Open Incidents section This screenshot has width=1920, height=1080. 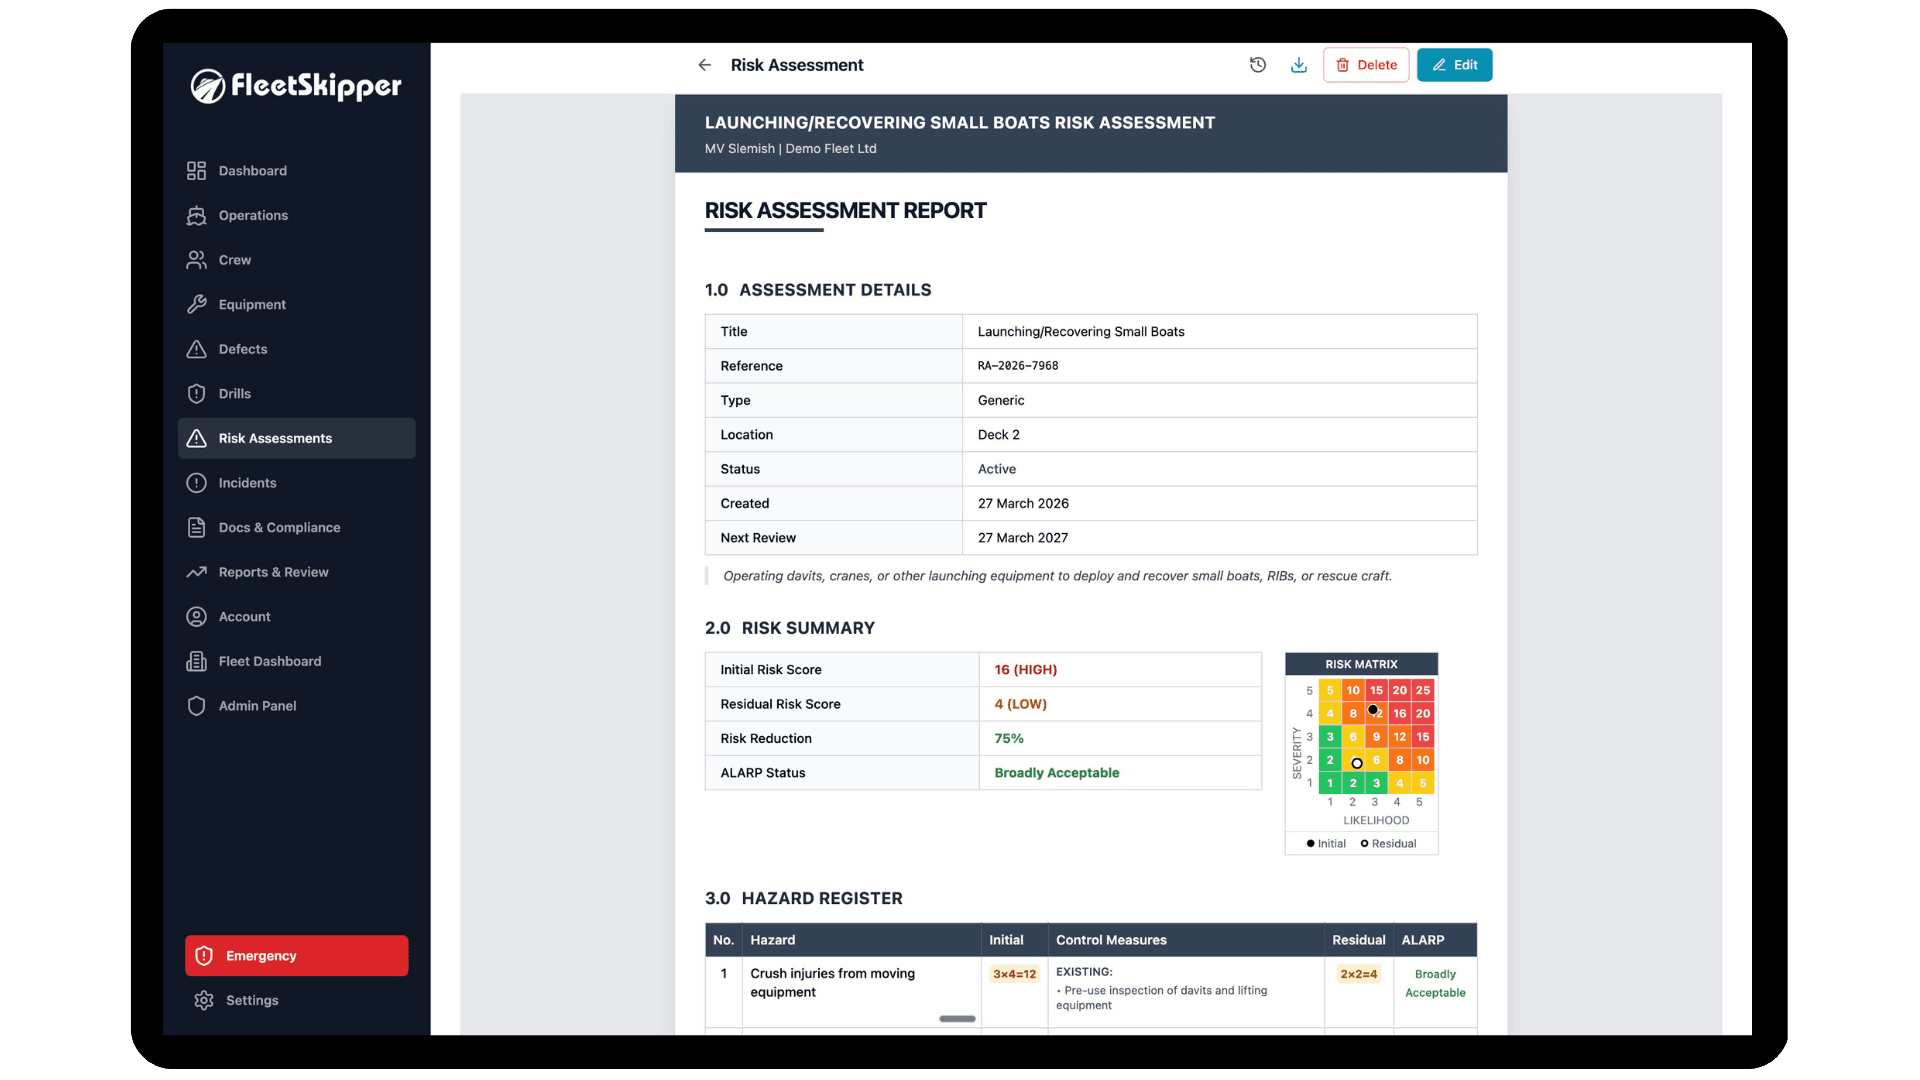[297, 483]
